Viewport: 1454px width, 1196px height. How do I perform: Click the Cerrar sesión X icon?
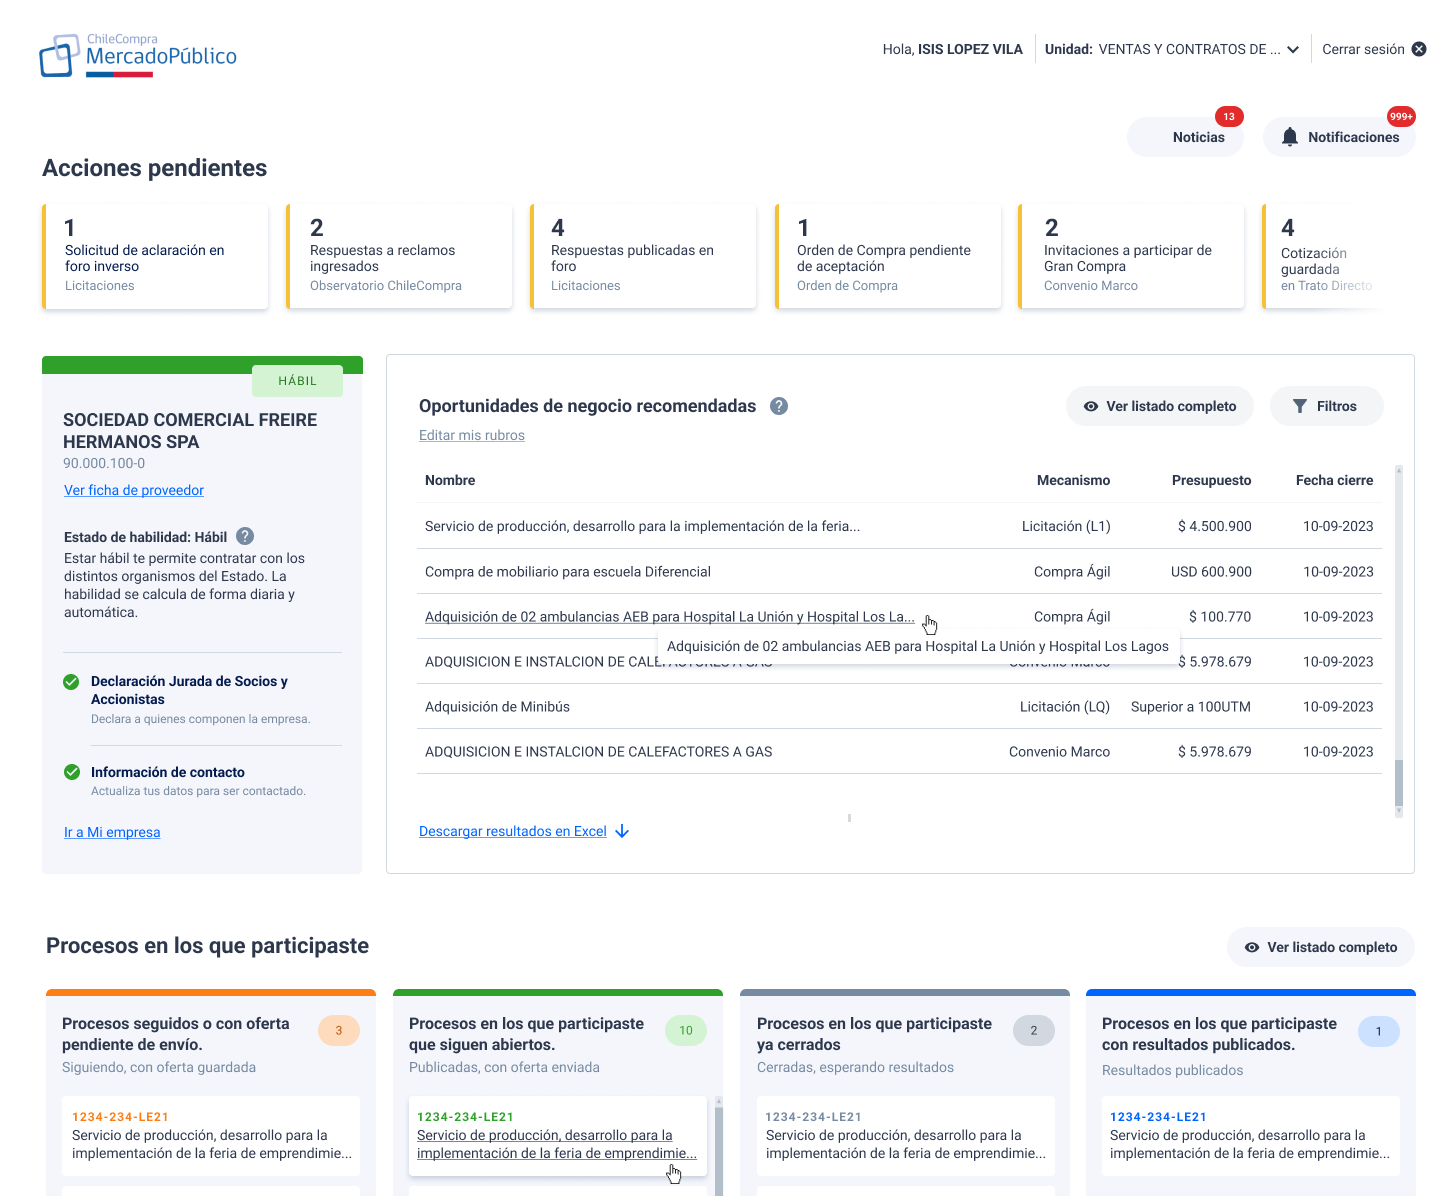pyautogui.click(x=1420, y=47)
